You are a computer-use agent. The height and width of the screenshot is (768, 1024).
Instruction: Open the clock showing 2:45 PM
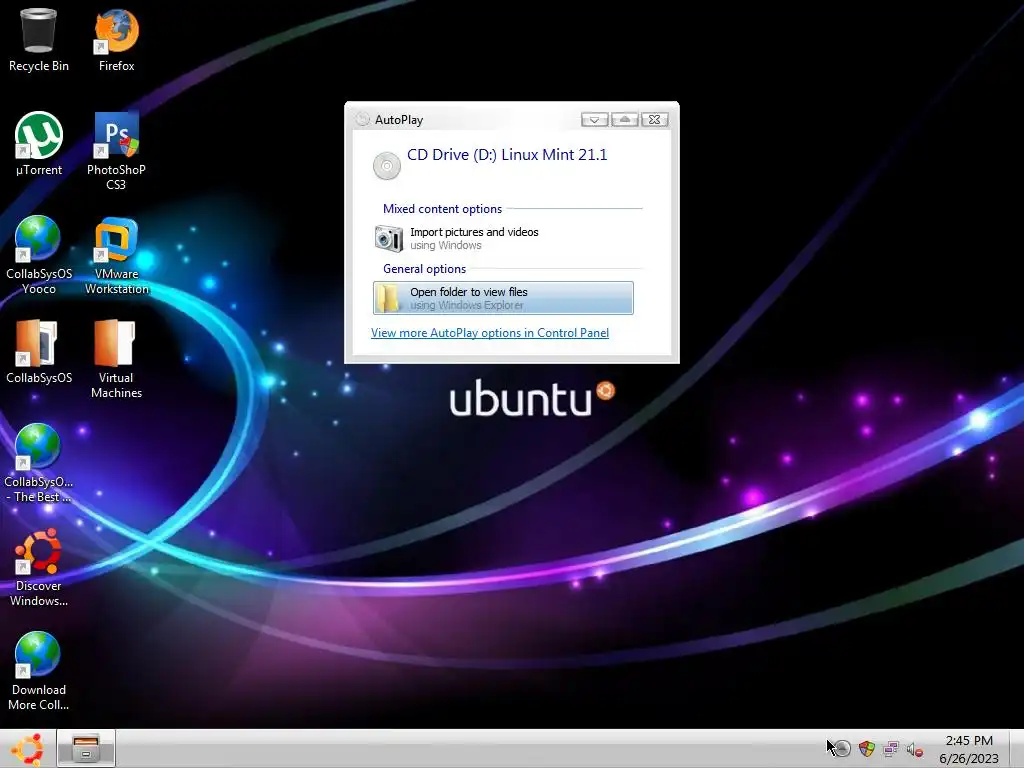click(969, 749)
